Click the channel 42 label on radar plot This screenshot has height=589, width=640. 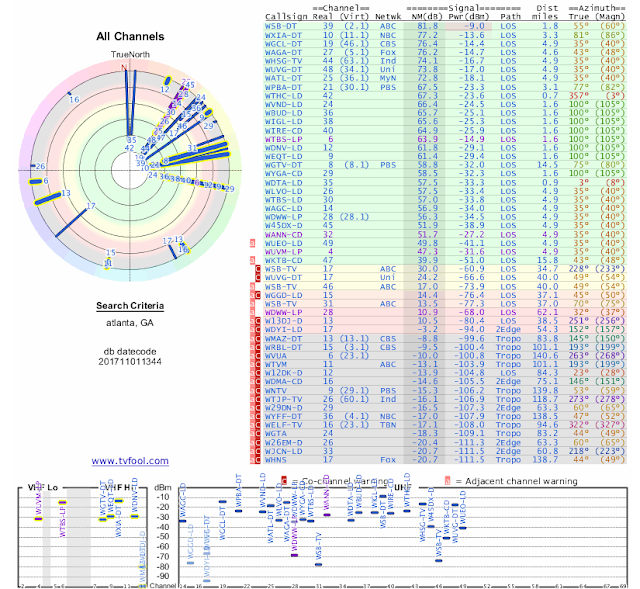(129, 148)
